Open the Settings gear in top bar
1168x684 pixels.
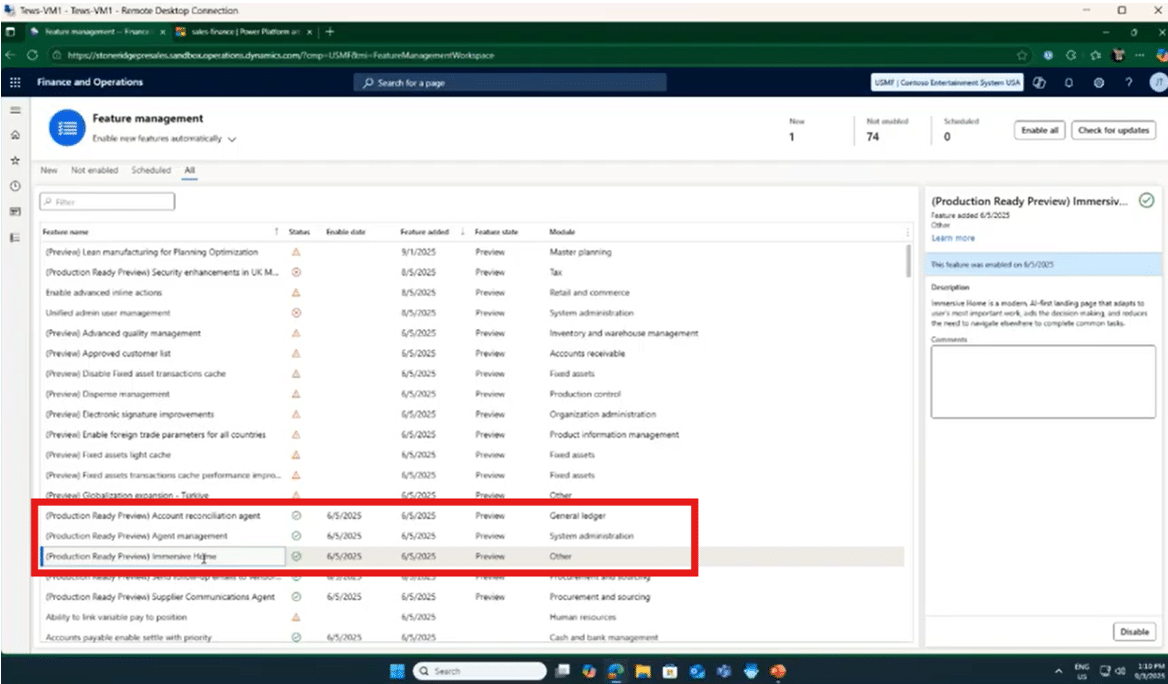click(1098, 82)
